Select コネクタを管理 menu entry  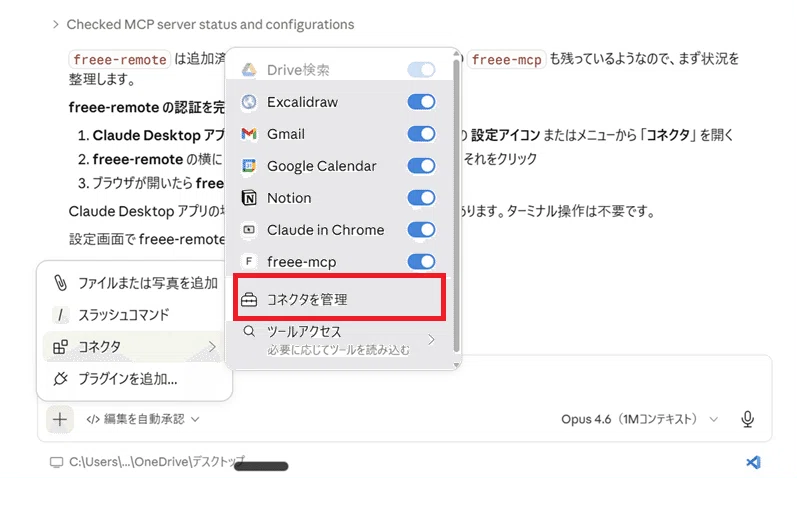coord(339,299)
